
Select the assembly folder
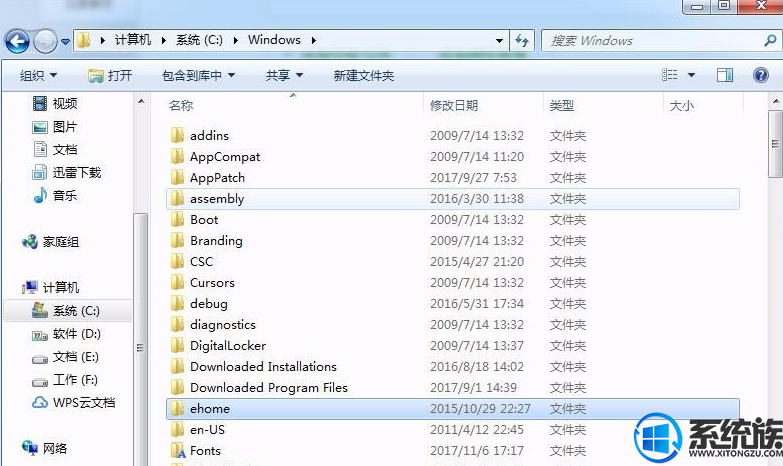click(x=452, y=198)
